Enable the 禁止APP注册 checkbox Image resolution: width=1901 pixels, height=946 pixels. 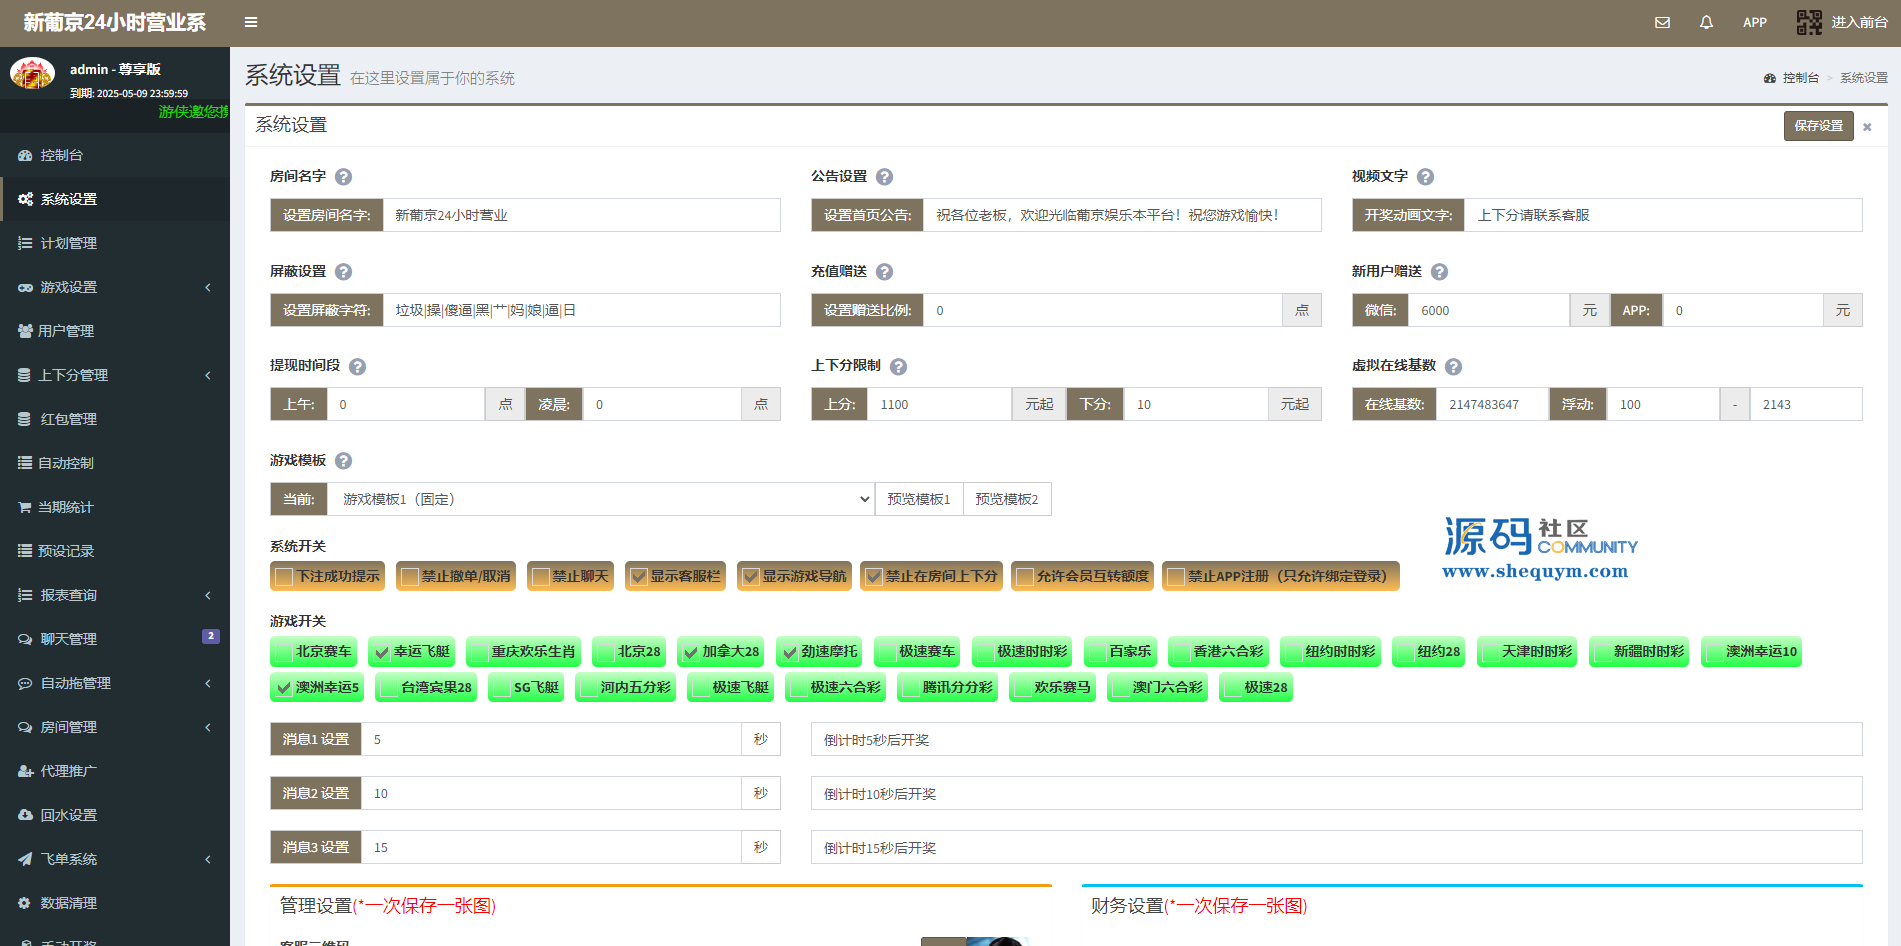point(1176,576)
